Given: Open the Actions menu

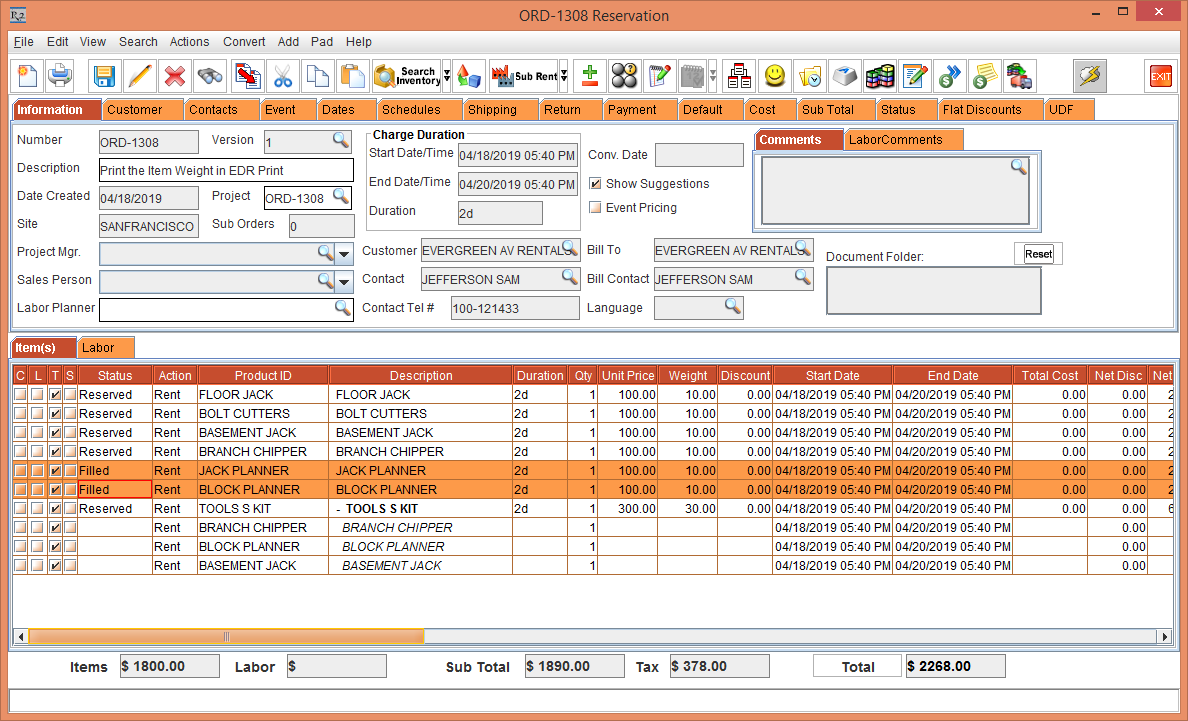Looking at the screenshot, I should point(189,42).
